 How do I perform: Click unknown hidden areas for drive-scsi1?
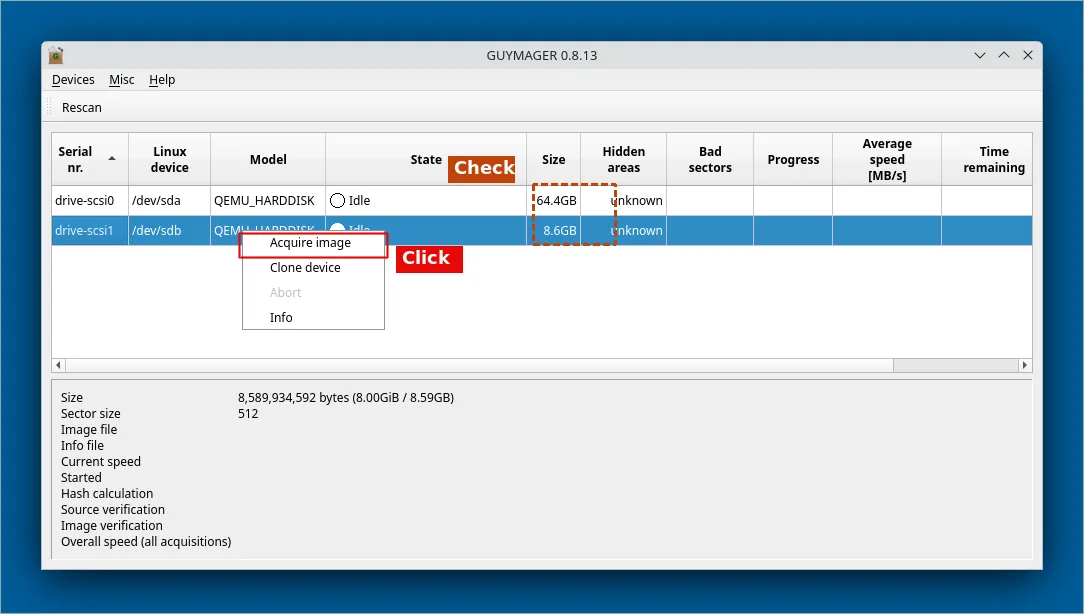[624, 230]
